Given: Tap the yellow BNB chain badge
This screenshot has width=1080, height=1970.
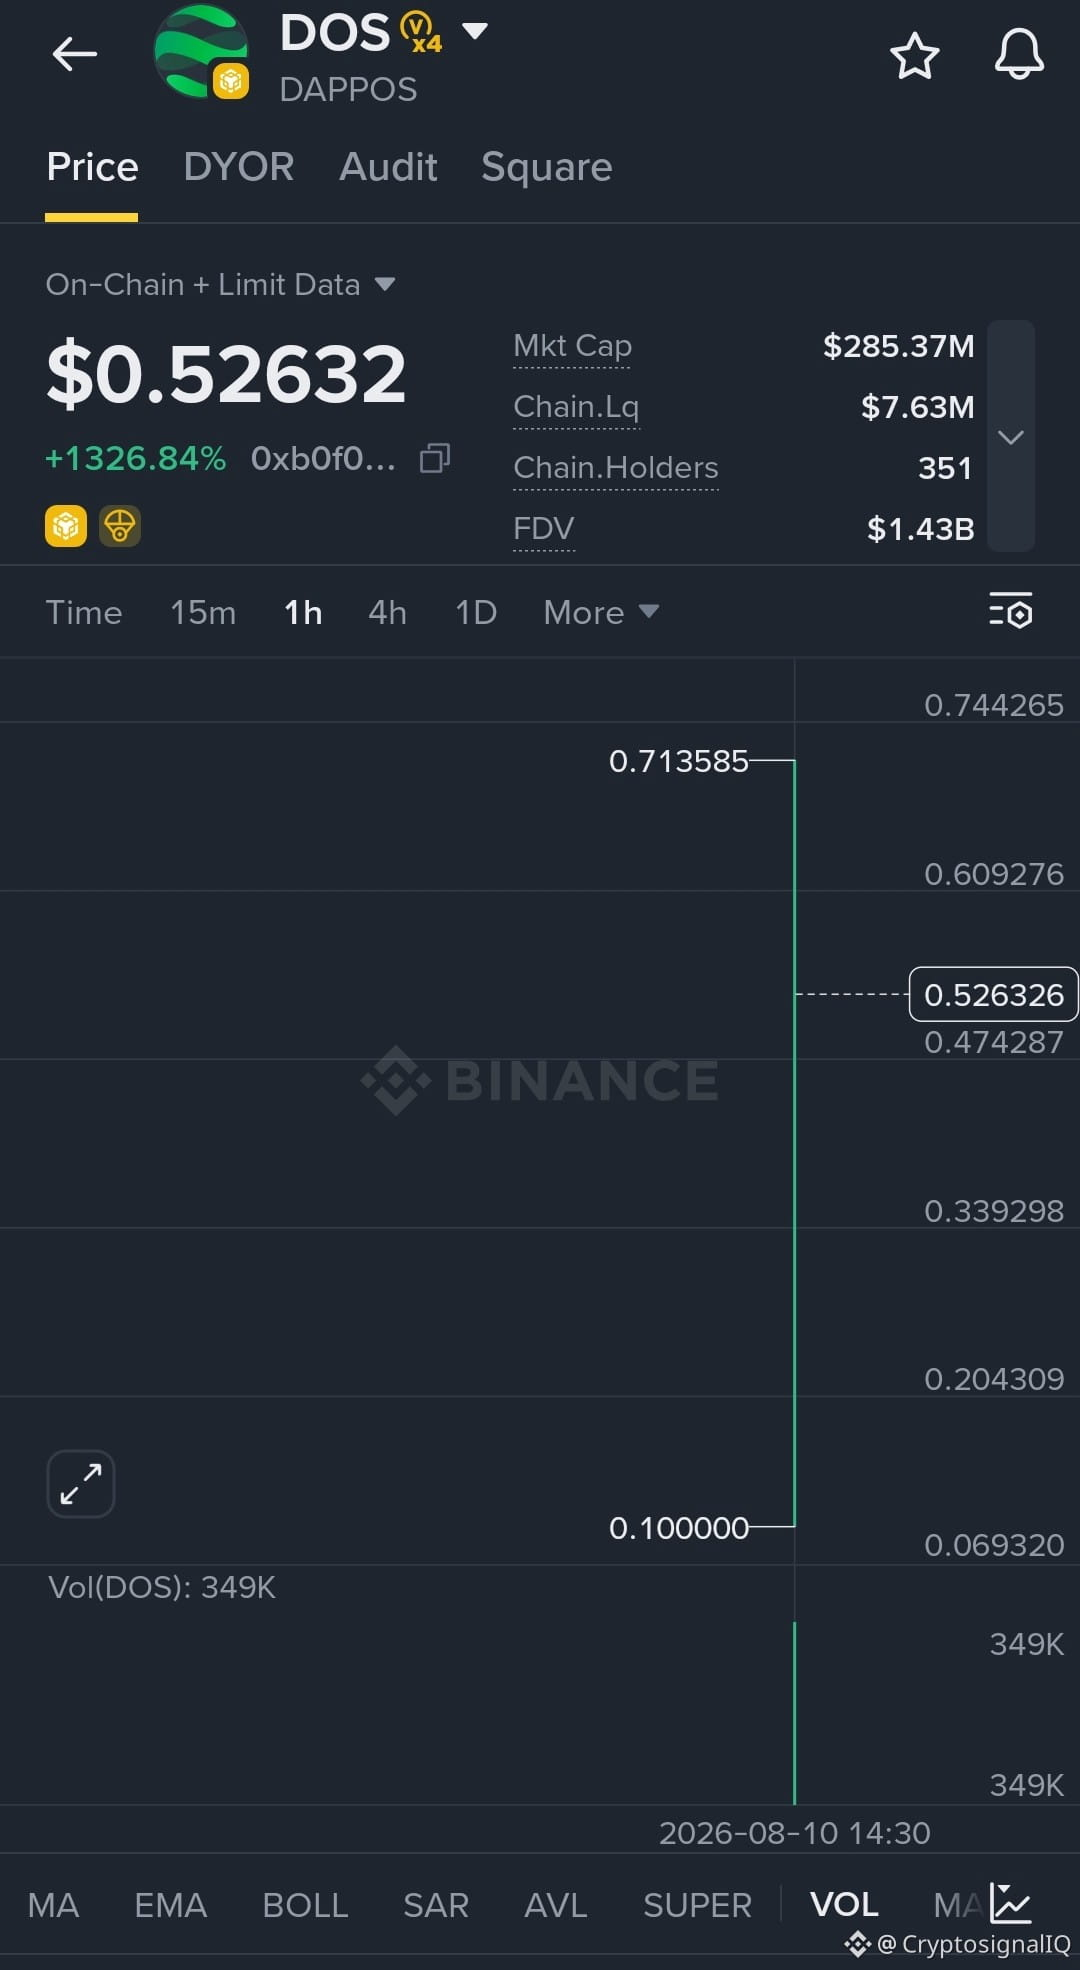Looking at the screenshot, I should [66, 526].
